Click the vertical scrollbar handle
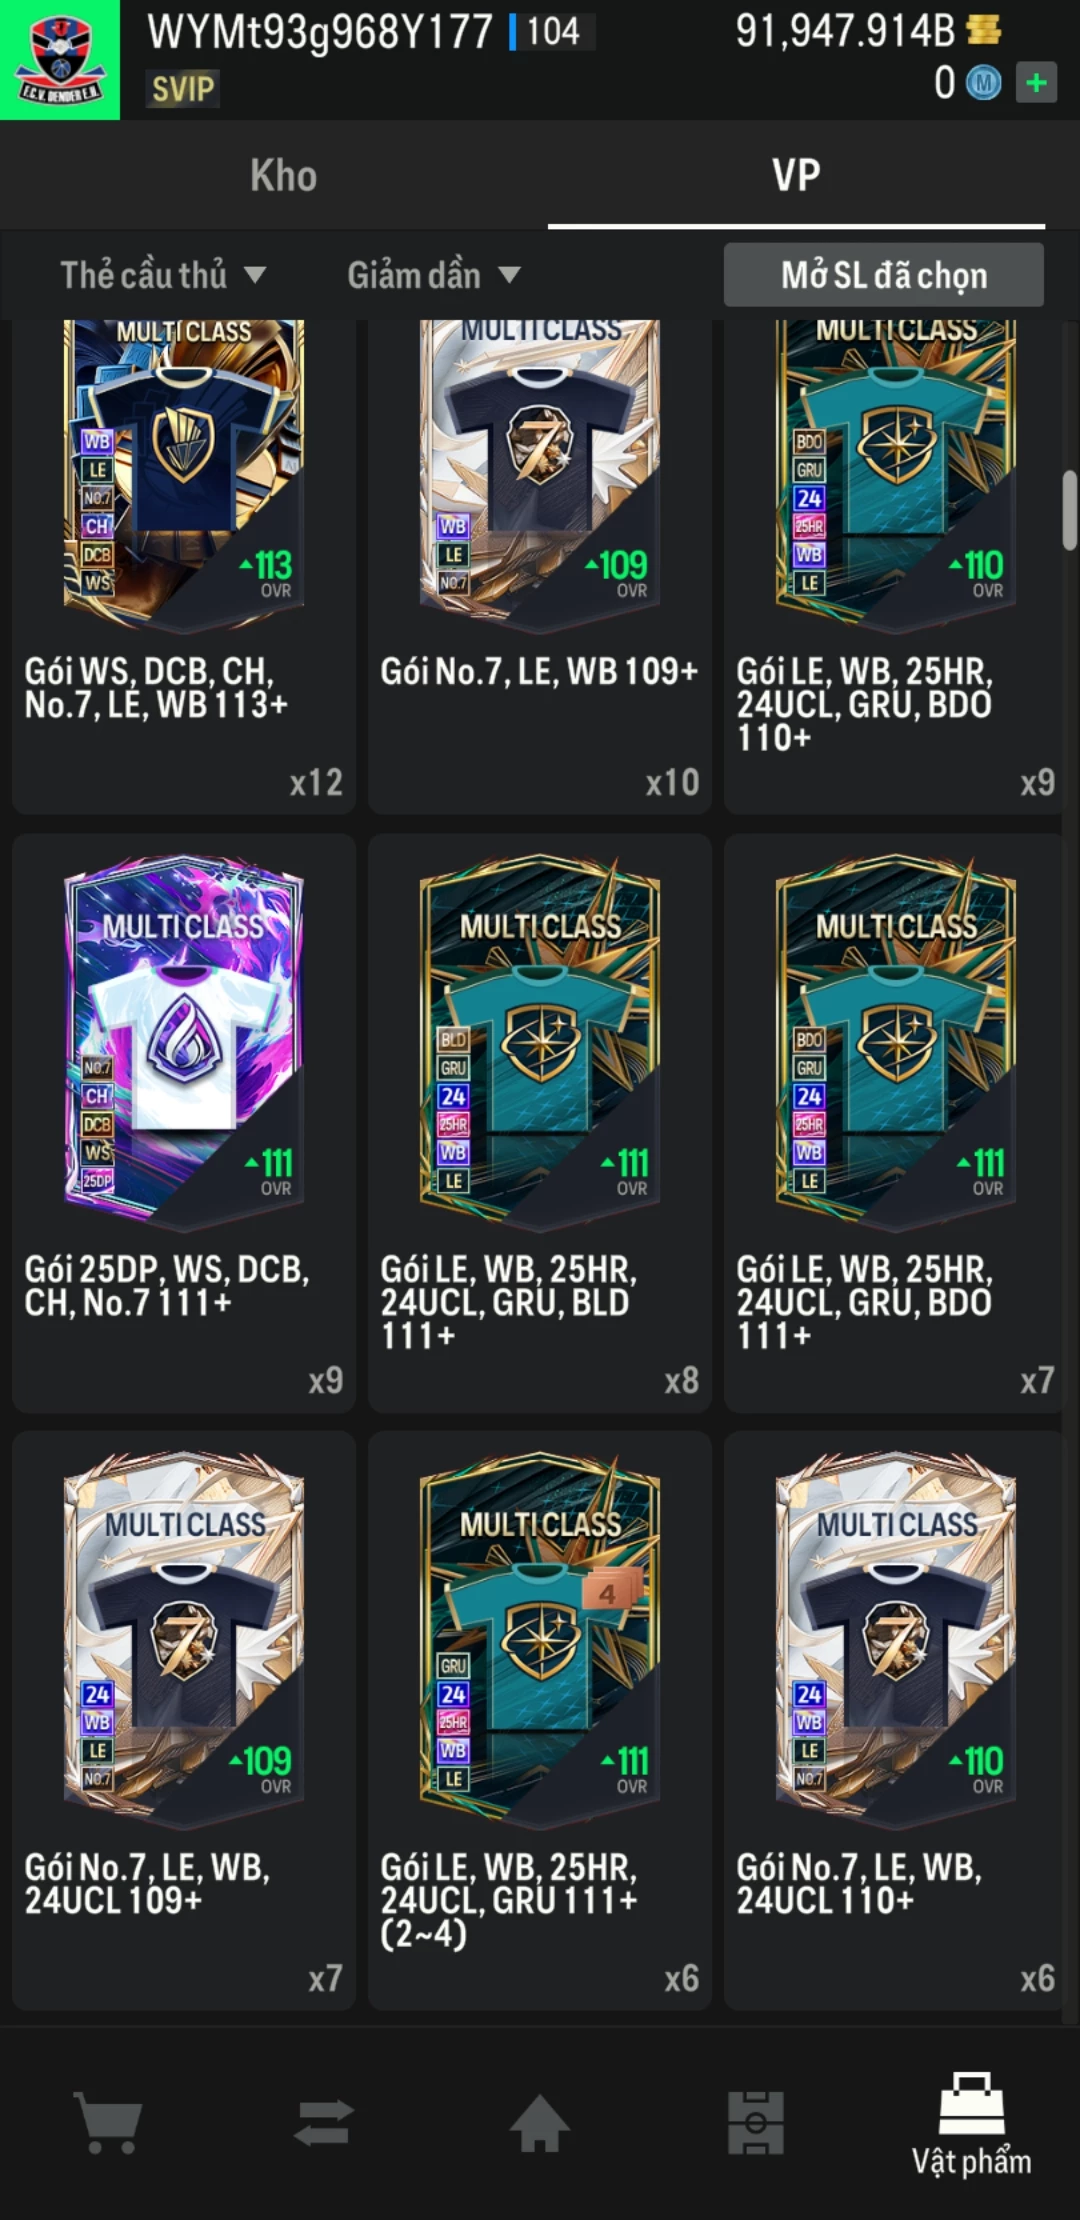Image resolution: width=1080 pixels, height=2220 pixels. pyautogui.click(x=1070, y=510)
